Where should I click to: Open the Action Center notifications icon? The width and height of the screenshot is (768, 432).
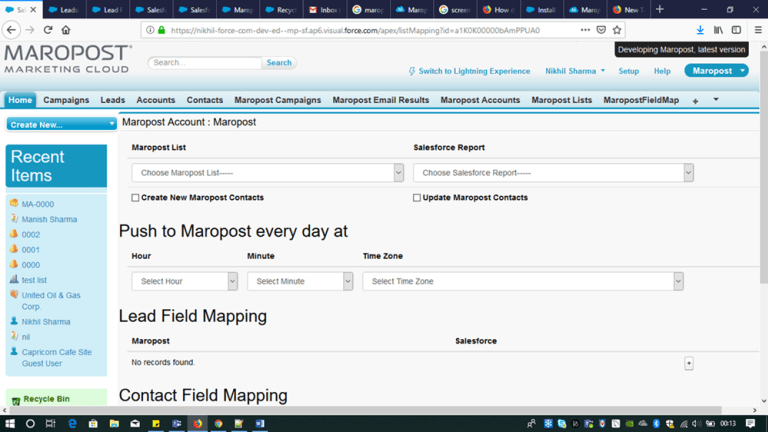(750, 423)
